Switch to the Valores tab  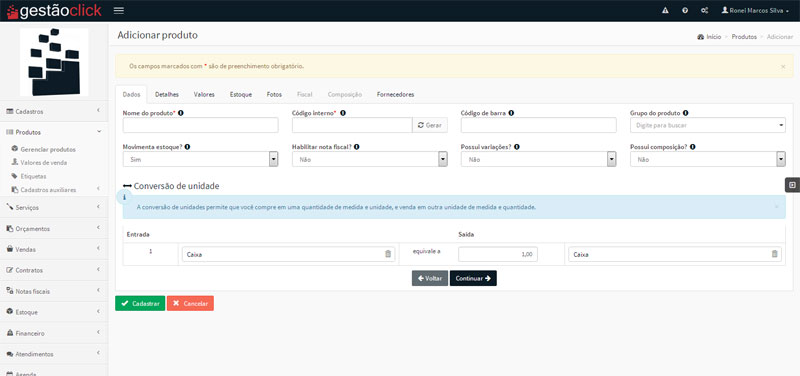click(x=204, y=94)
